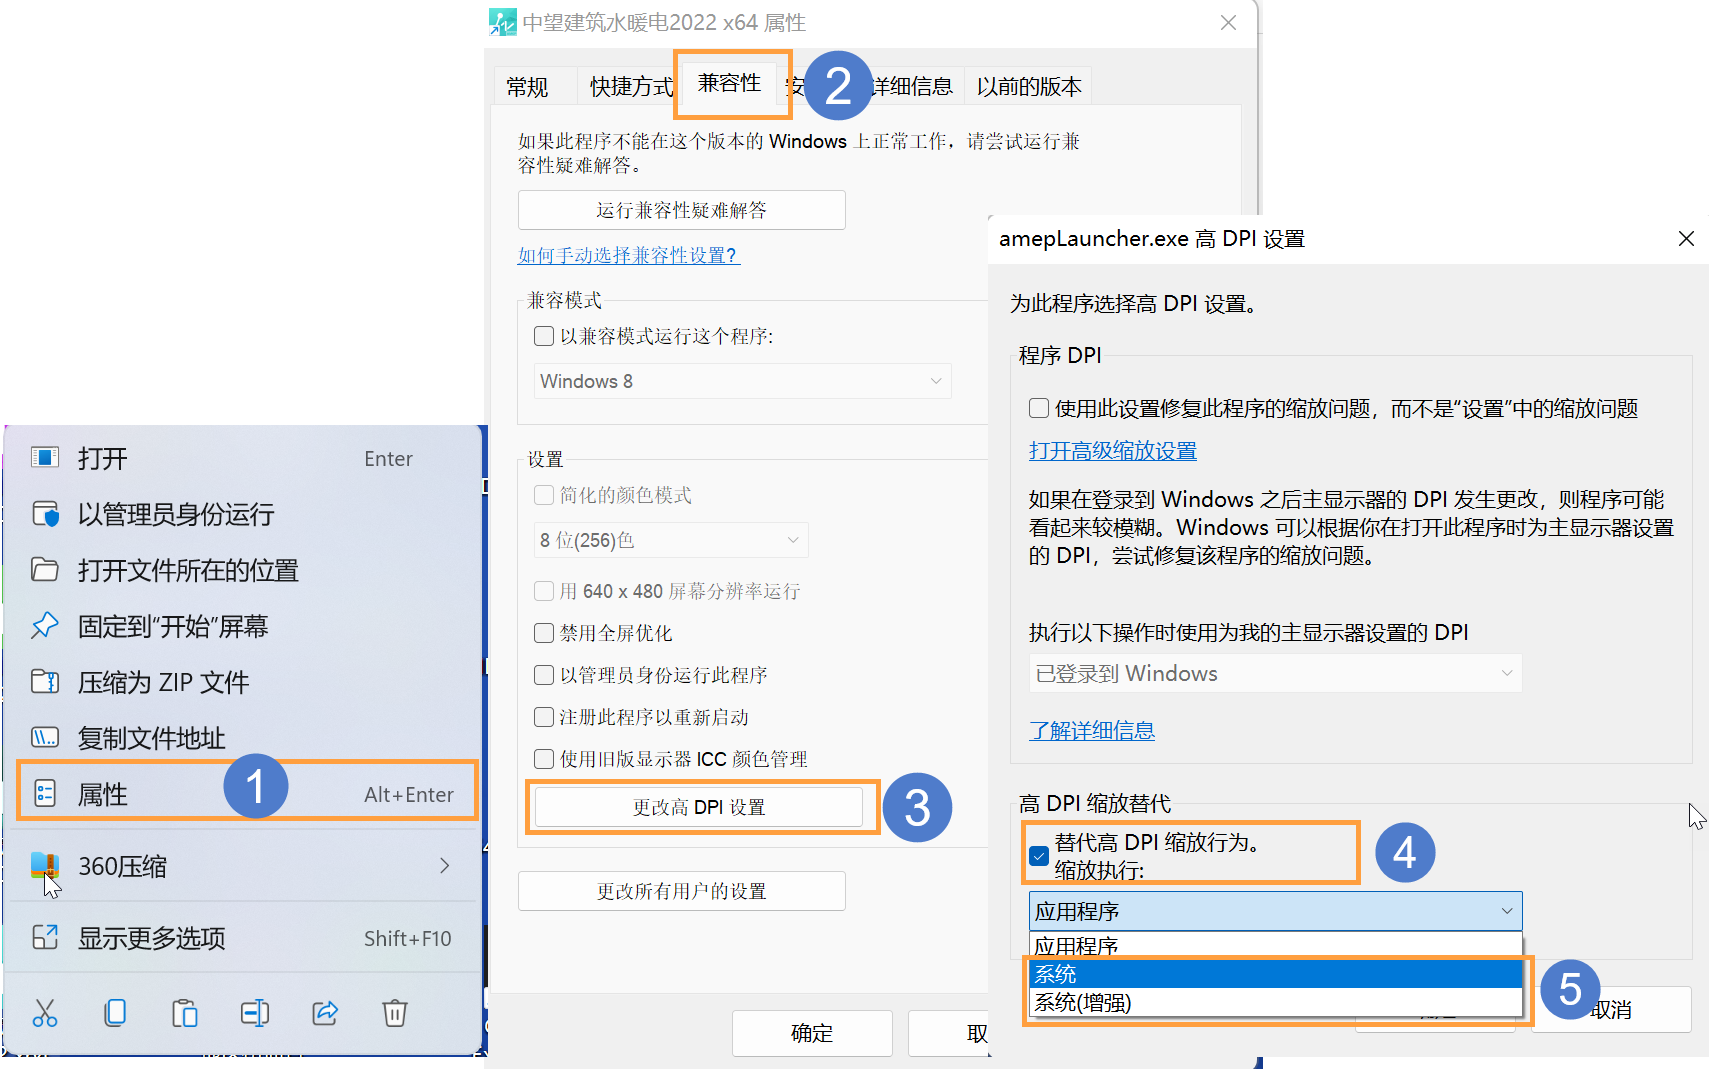Toggle run in 640 x 480 resolution checkbox
Screen dimensions: 1709x1069
(x=544, y=591)
